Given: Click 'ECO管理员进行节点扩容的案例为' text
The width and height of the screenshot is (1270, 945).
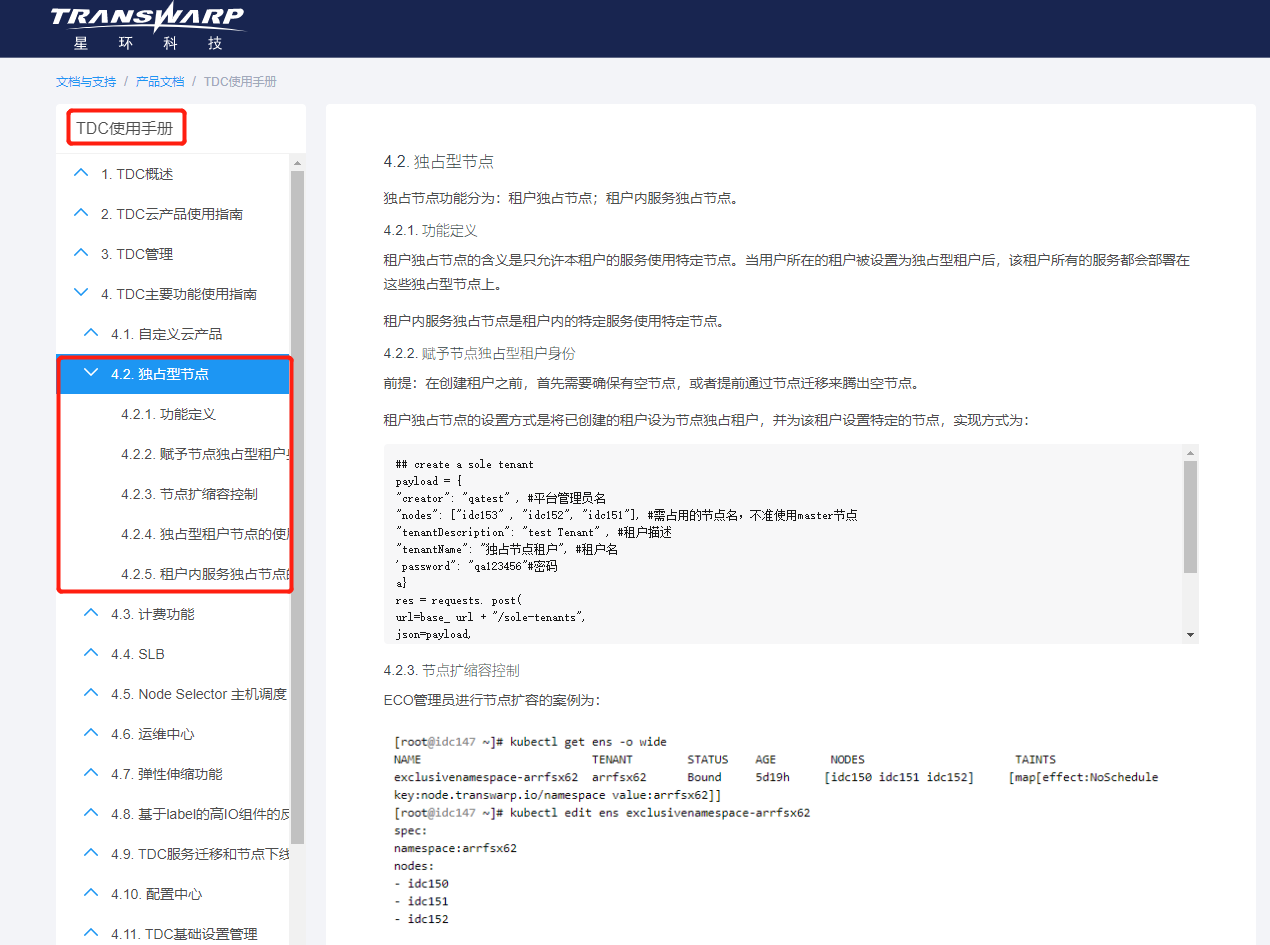Looking at the screenshot, I should click(x=491, y=700).
